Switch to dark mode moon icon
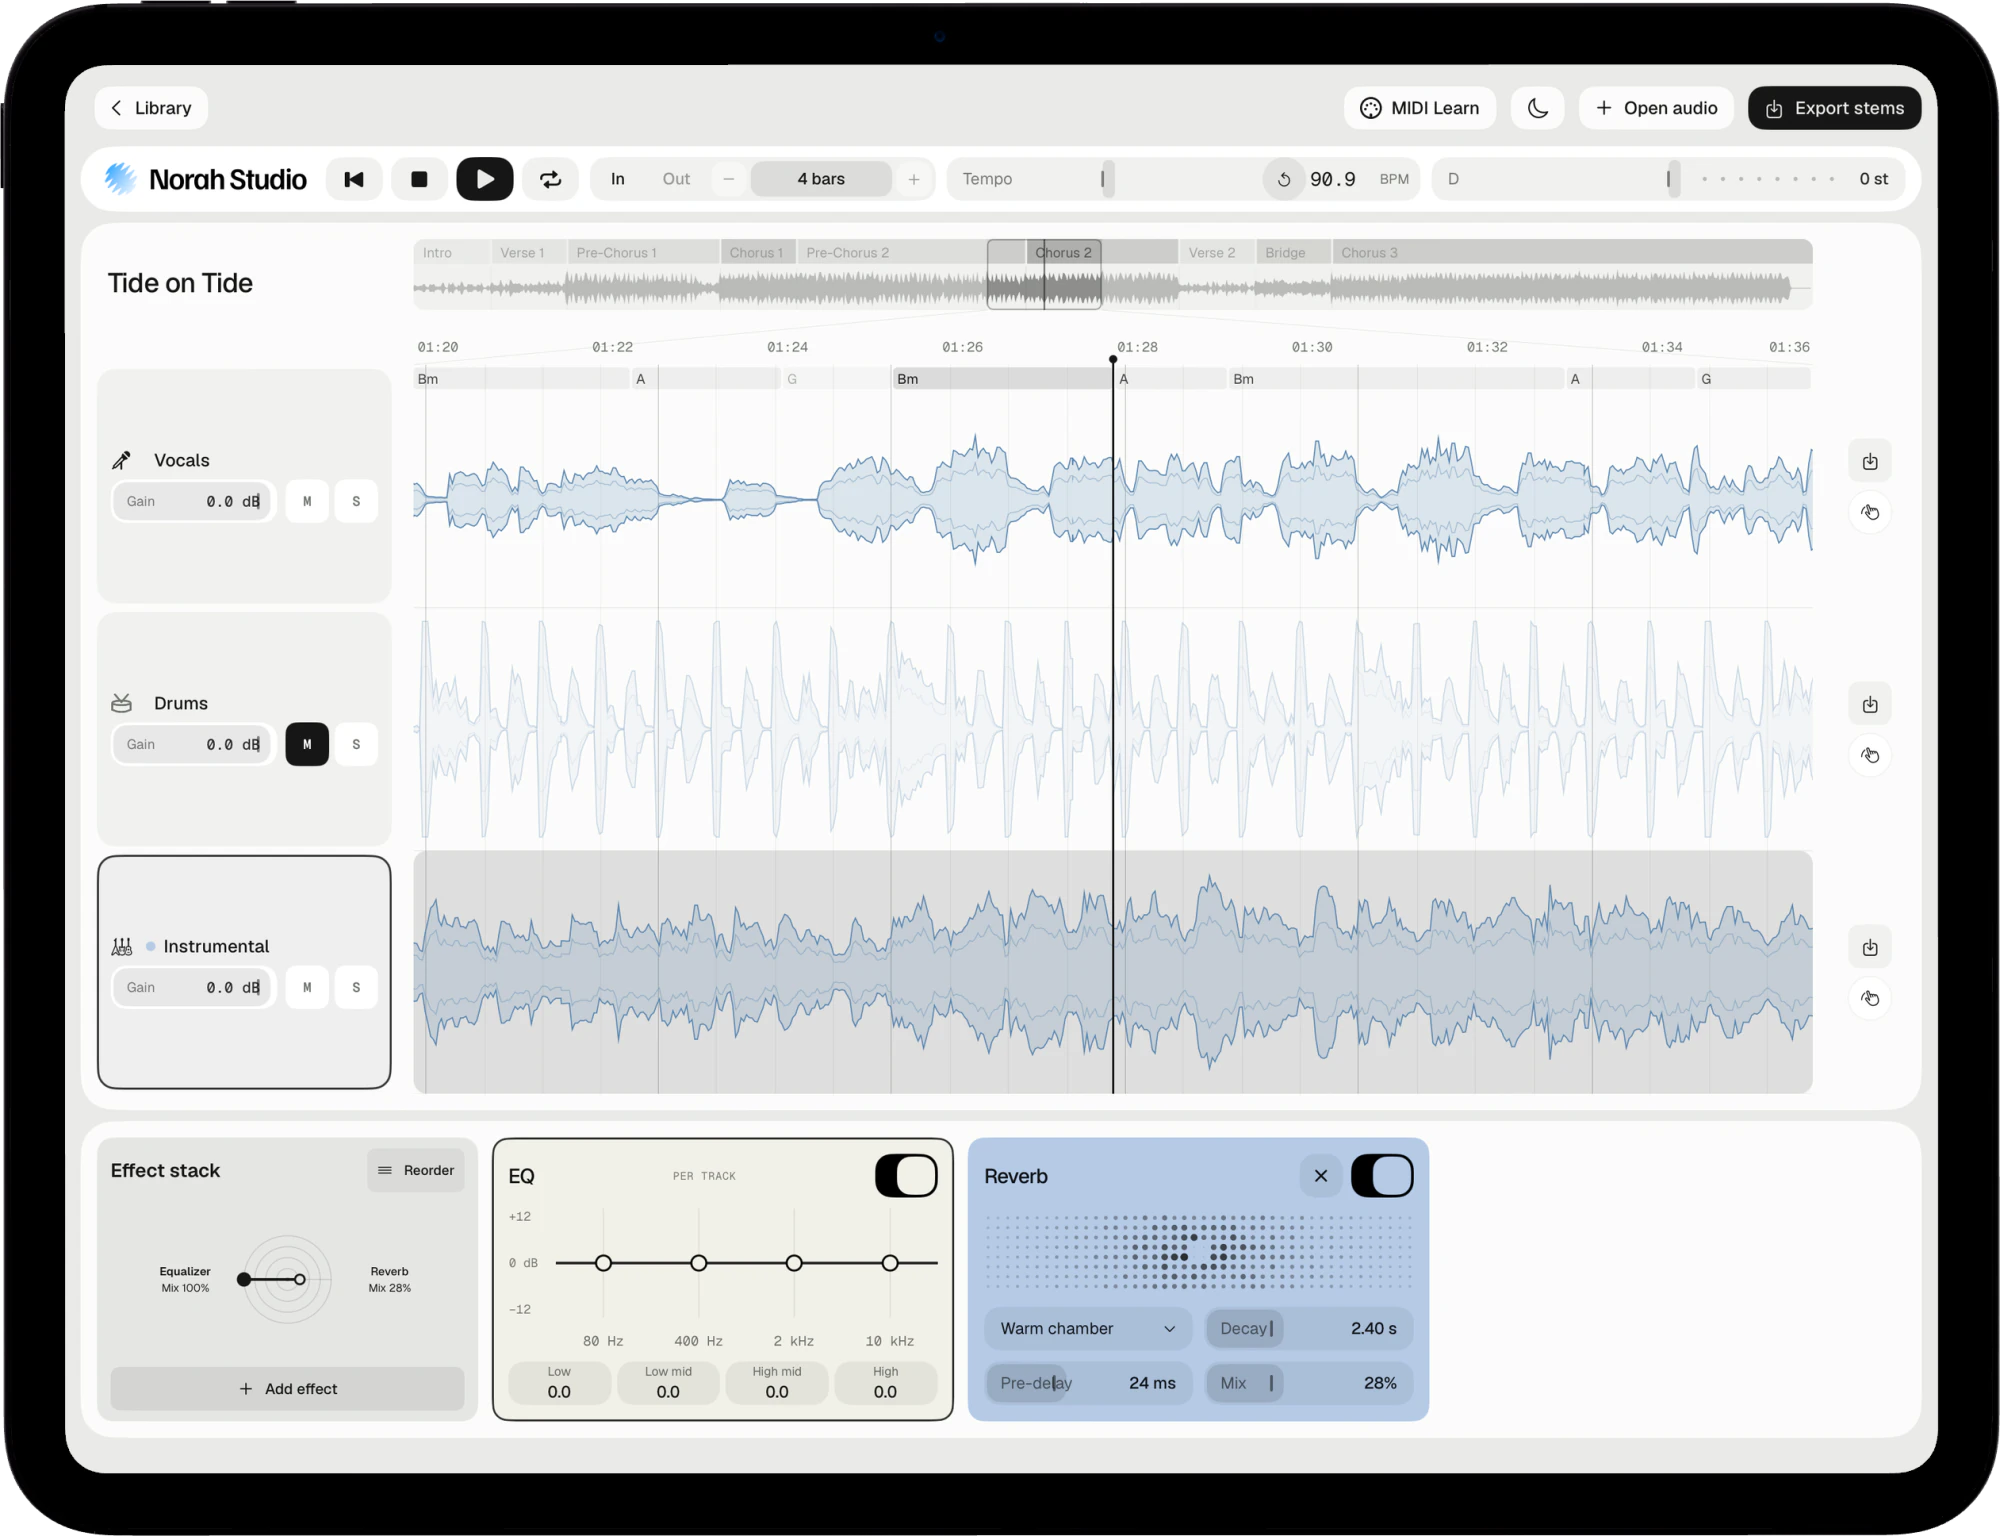 point(1538,108)
